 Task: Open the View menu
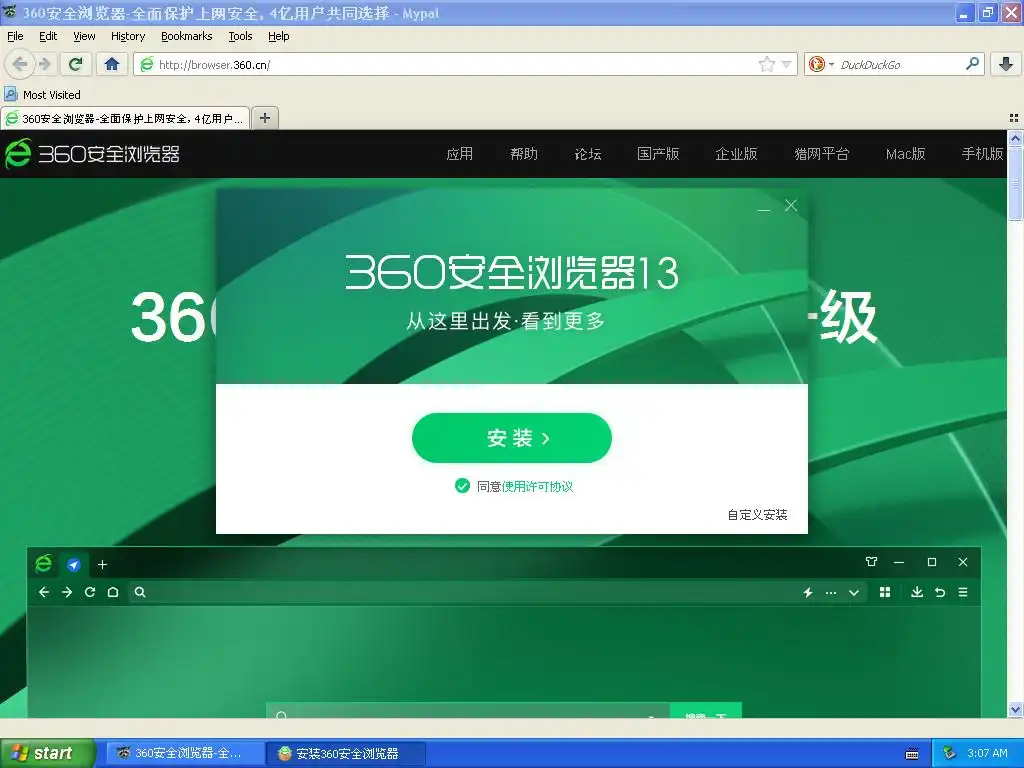[x=84, y=36]
